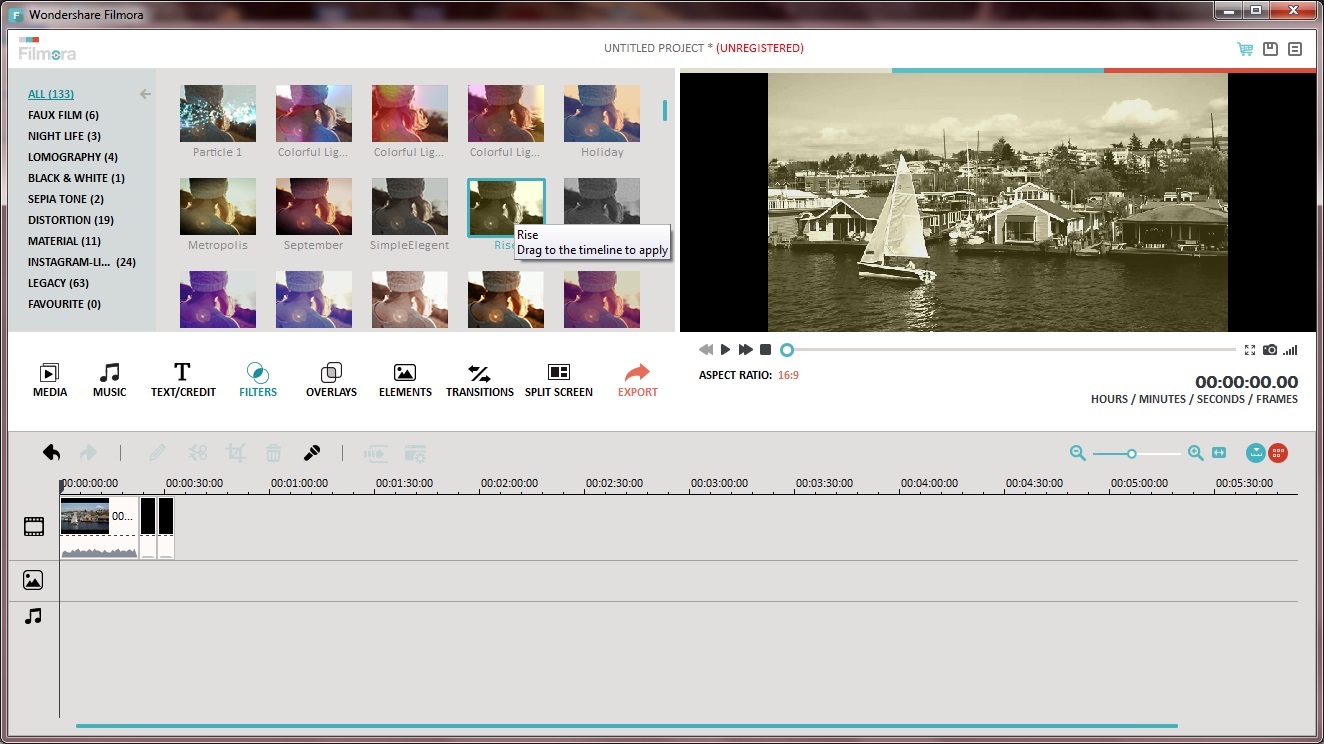Open the blue timeline display options dropdown

(1255, 452)
